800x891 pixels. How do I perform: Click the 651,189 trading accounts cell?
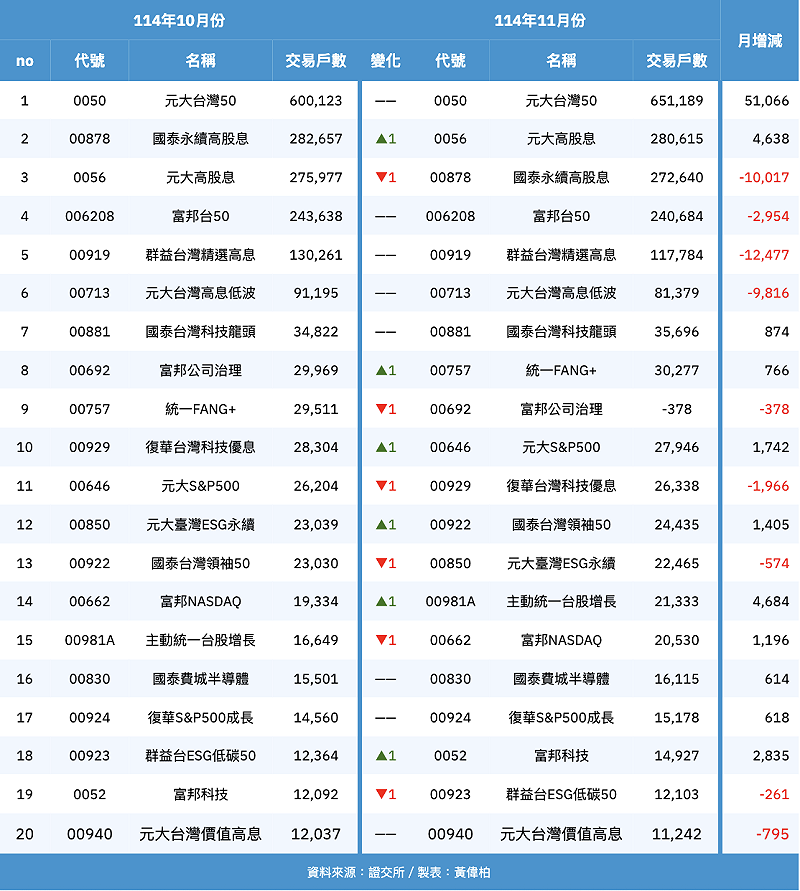675,101
